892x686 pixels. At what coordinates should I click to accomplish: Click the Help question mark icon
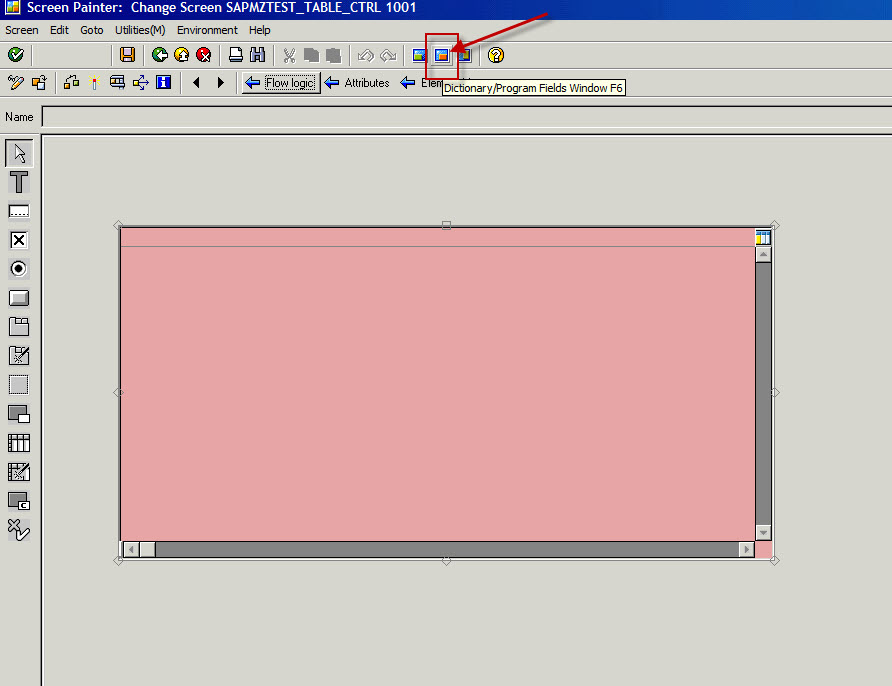point(495,55)
